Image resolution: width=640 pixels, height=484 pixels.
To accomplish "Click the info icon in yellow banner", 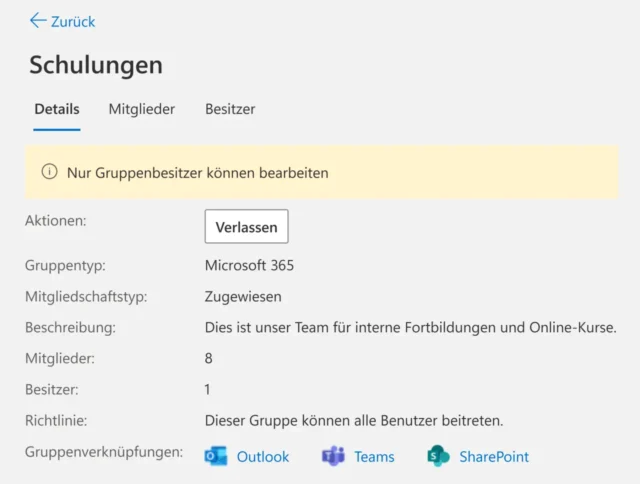I will click(49, 171).
